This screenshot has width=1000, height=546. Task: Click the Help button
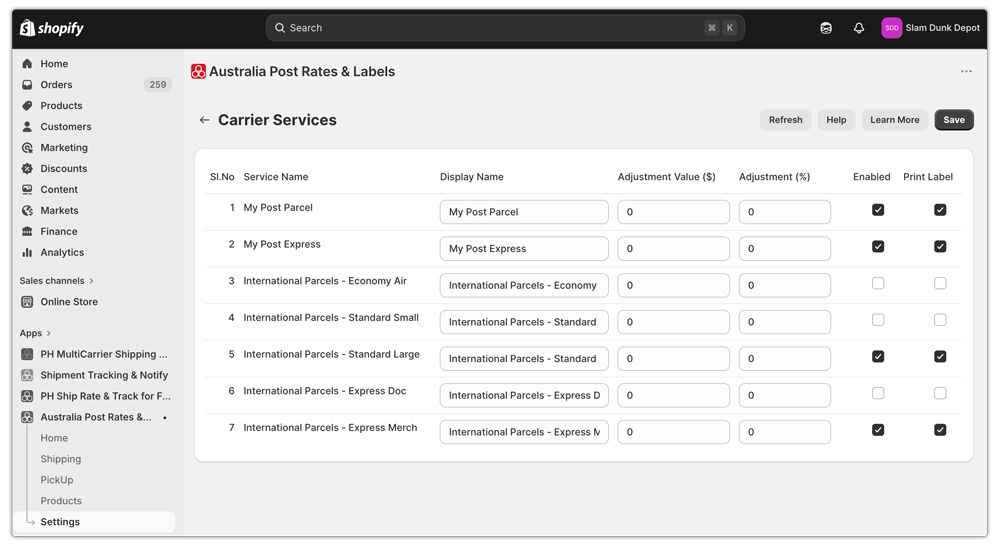[x=836, y=120]
